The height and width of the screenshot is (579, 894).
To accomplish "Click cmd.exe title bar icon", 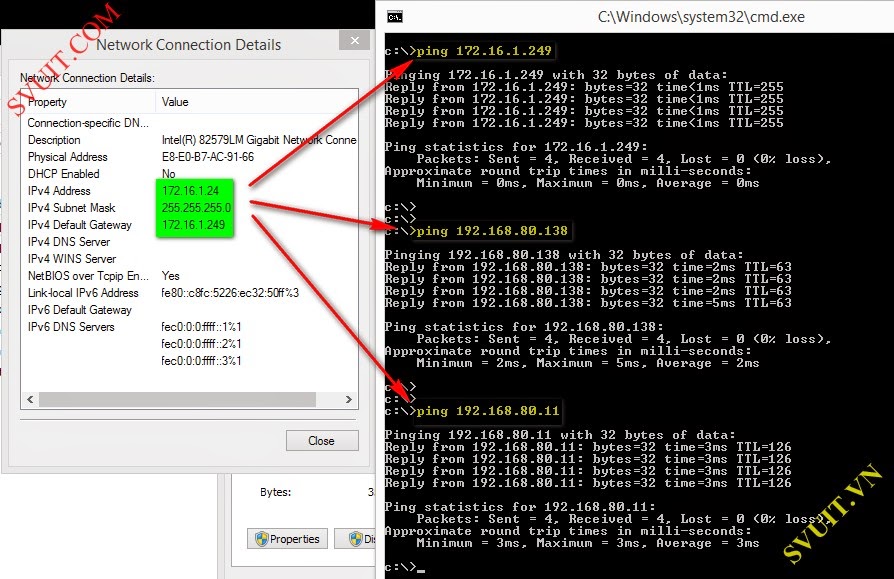I will (395, 17).
